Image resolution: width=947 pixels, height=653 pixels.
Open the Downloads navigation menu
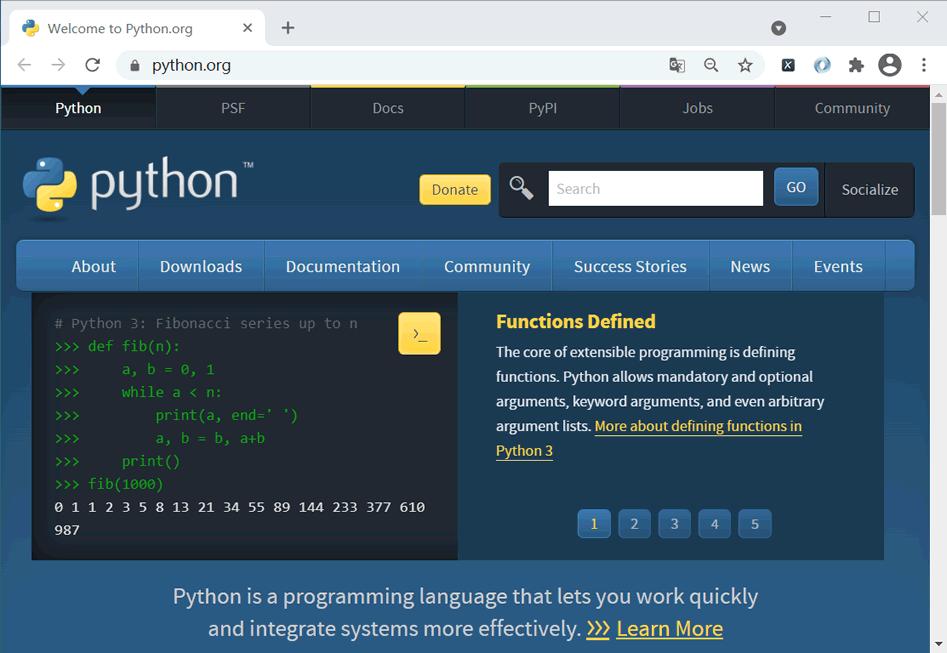[x=201, y=266]
